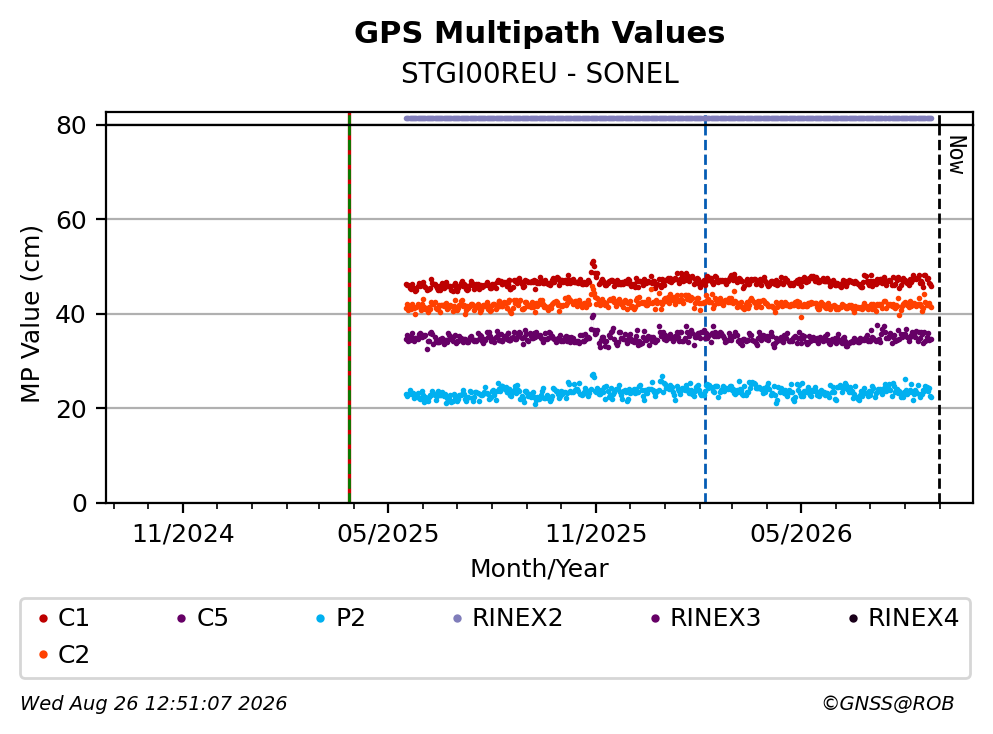Click the 11/2025 x-axis tick label
This screenshot has height=734, width=993.
[x=596, y=534]
